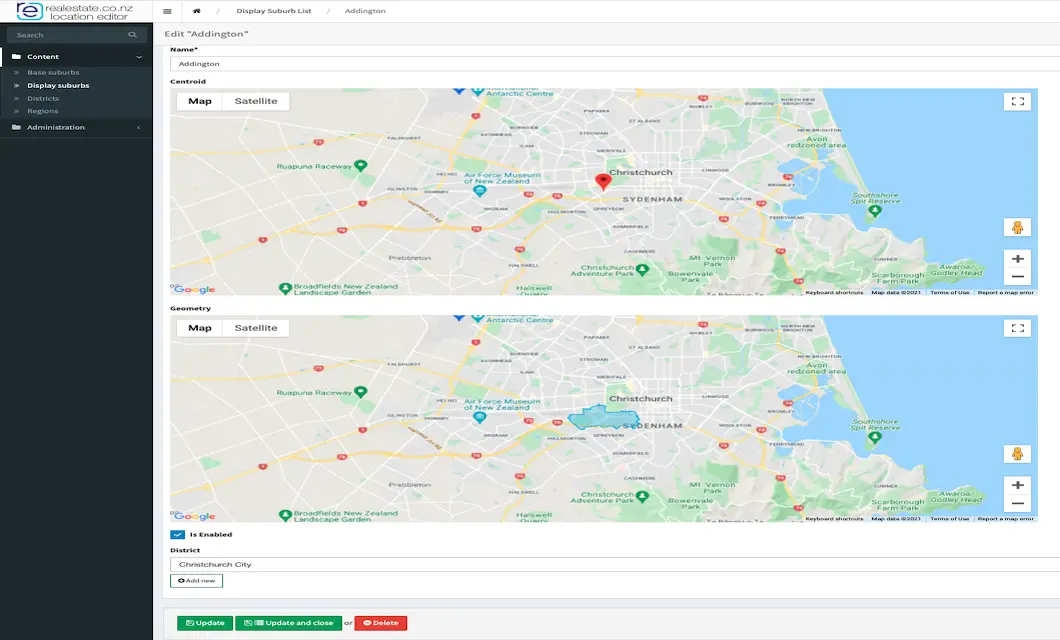Click the red centroid marker pin
The height and width of the screenshot is (640, 1060).
click(602, 181)
